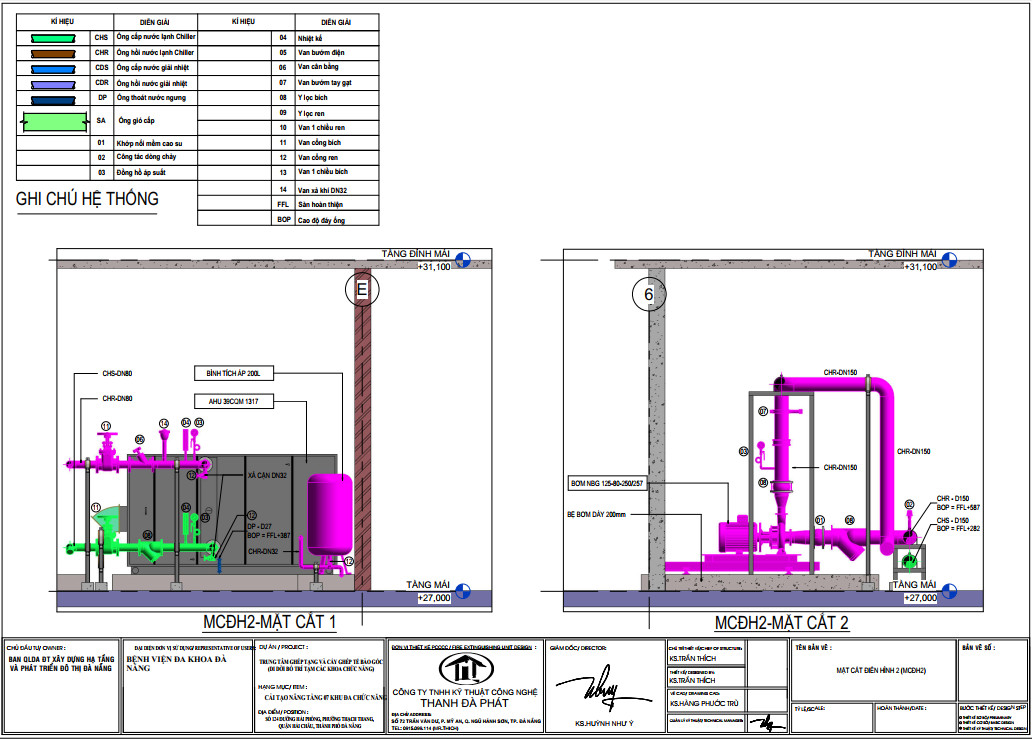Click the level marker at Tầng Đỉnh Mái +31,100 in section 2
Screen dimensions: 1032x739
click(948, 258)
